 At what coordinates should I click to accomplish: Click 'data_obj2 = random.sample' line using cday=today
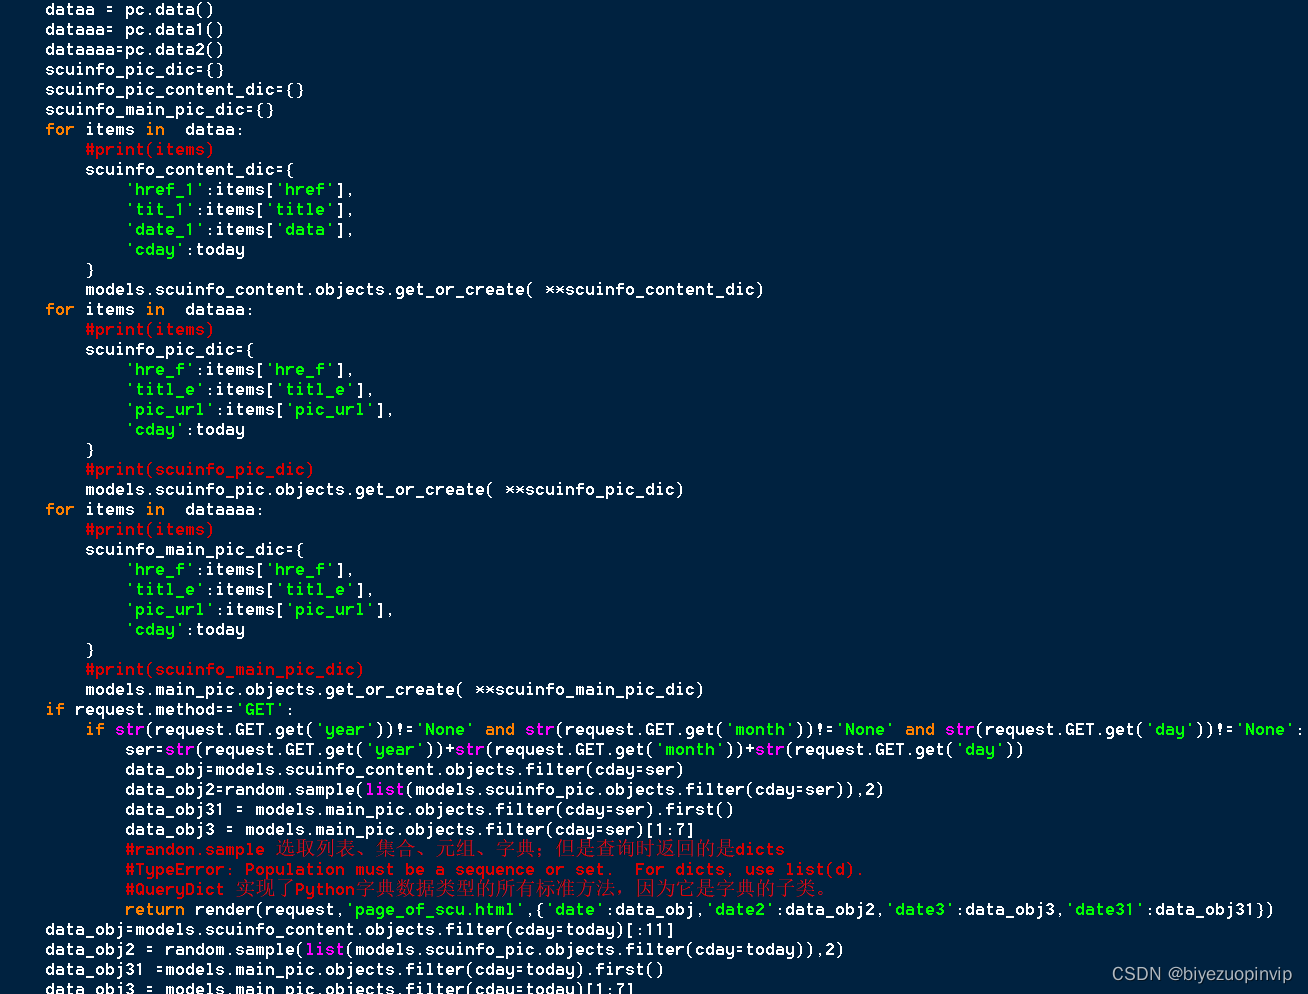pyautogui.click(x=445, y=950)
